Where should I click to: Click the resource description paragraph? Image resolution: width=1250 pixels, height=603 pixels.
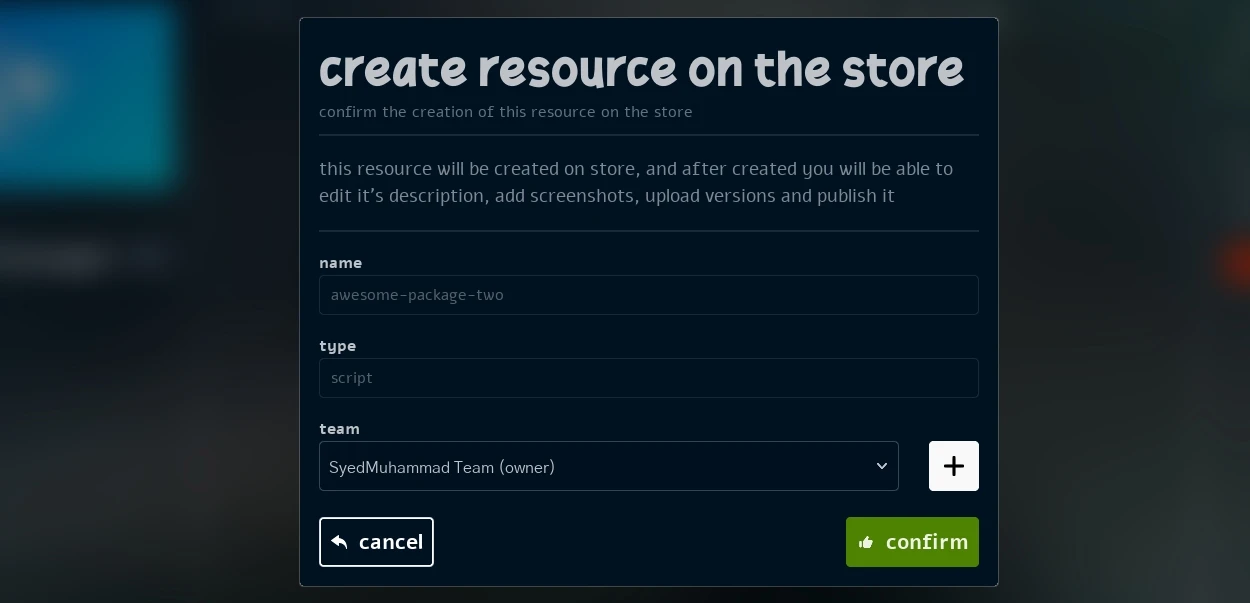pyautogui.click(x=635, y=182)
